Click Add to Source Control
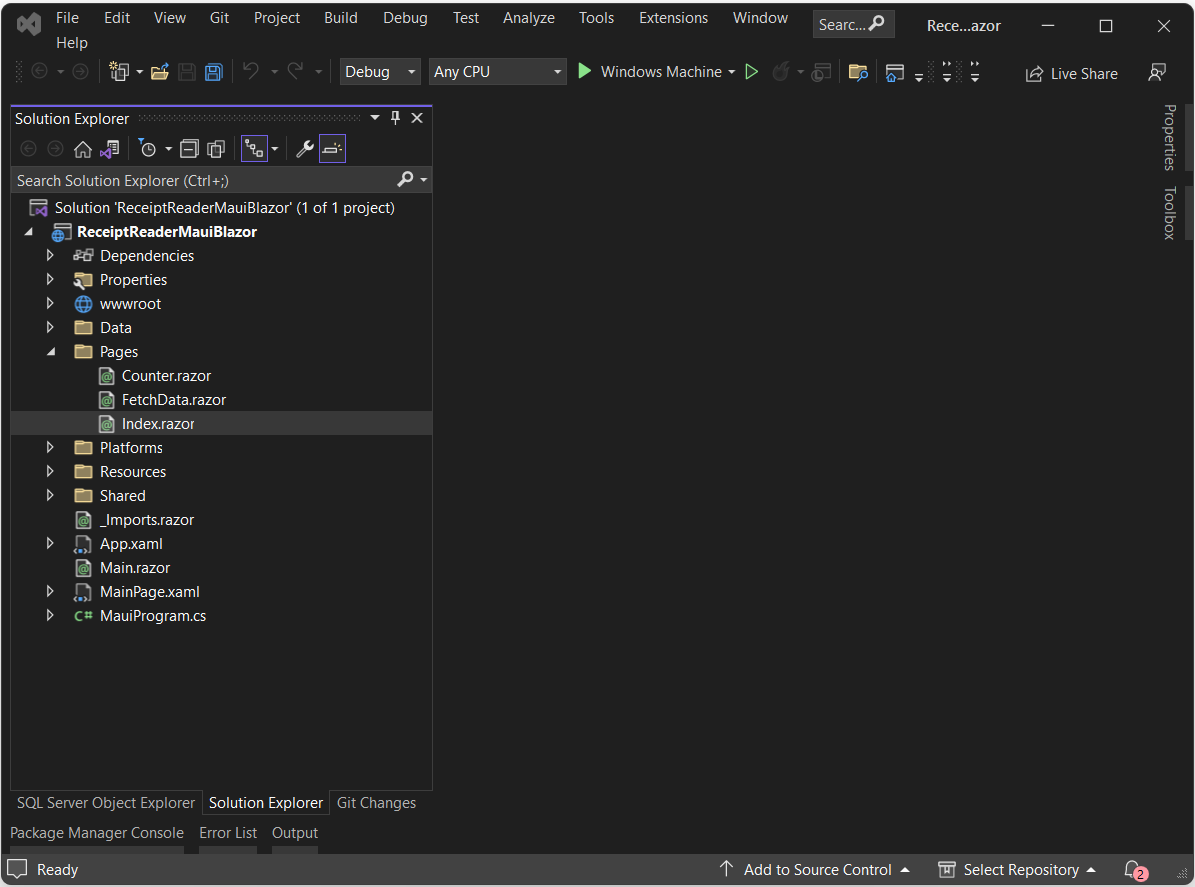 (x=814, y=869)
